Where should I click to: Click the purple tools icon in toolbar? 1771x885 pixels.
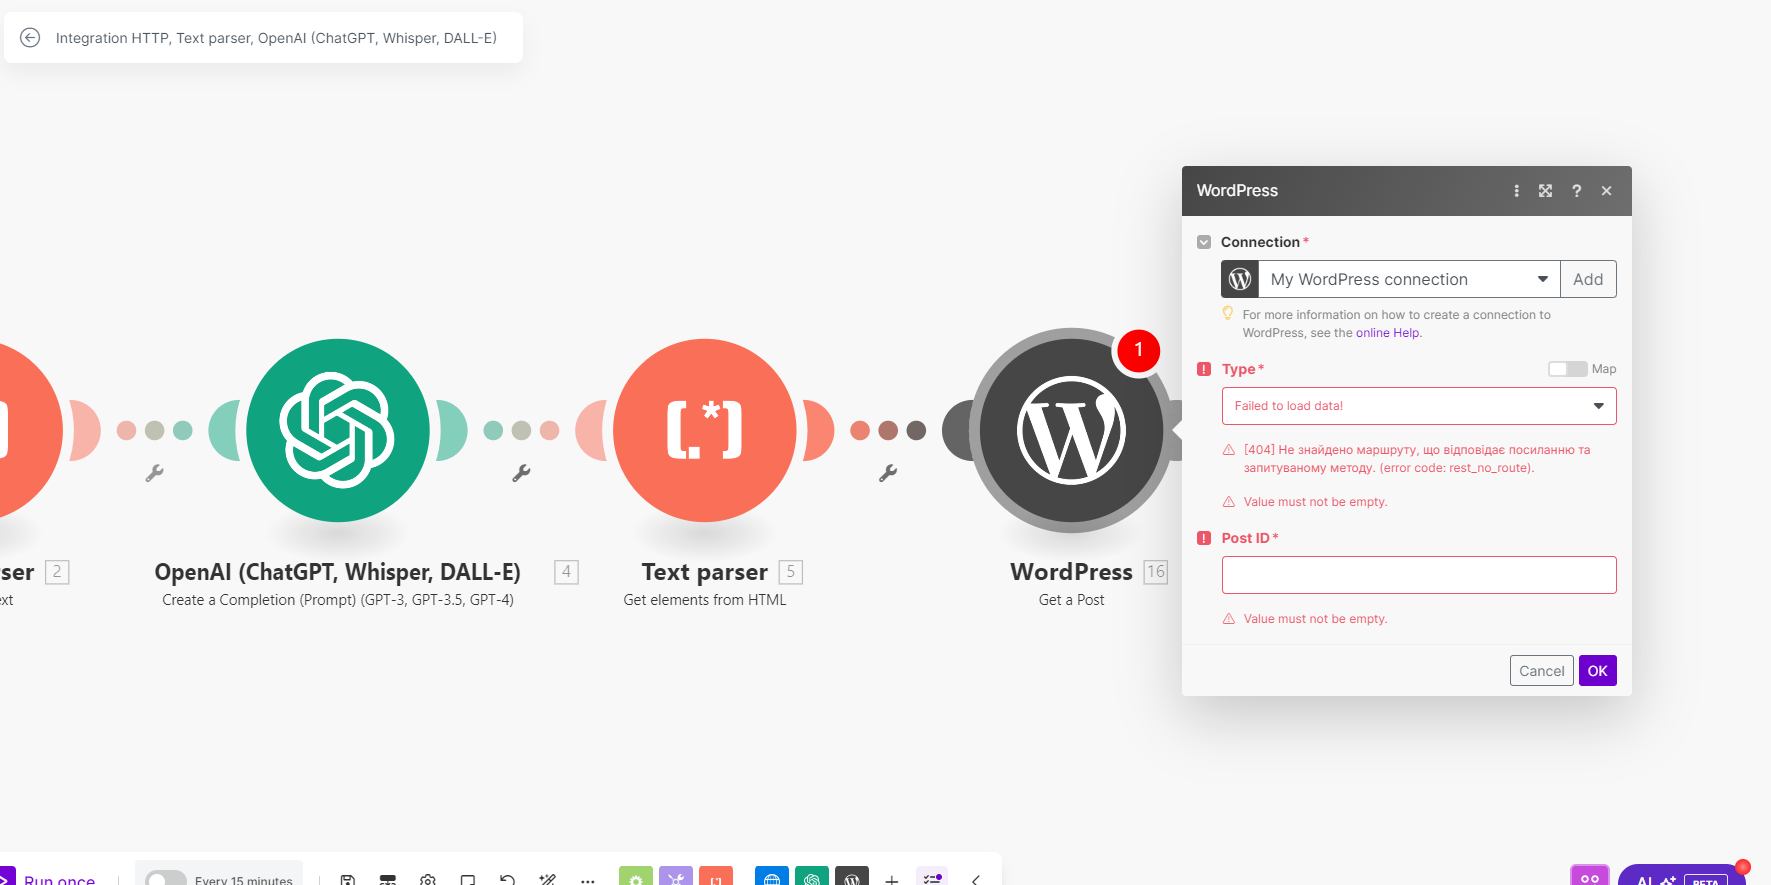pyautogui.click(x=676, y=876)
